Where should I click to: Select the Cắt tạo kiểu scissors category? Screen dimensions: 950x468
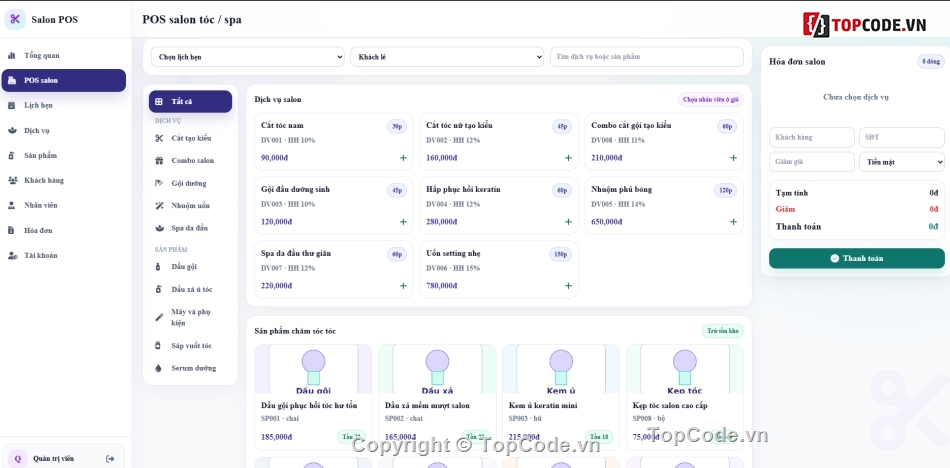pos(190,138)
